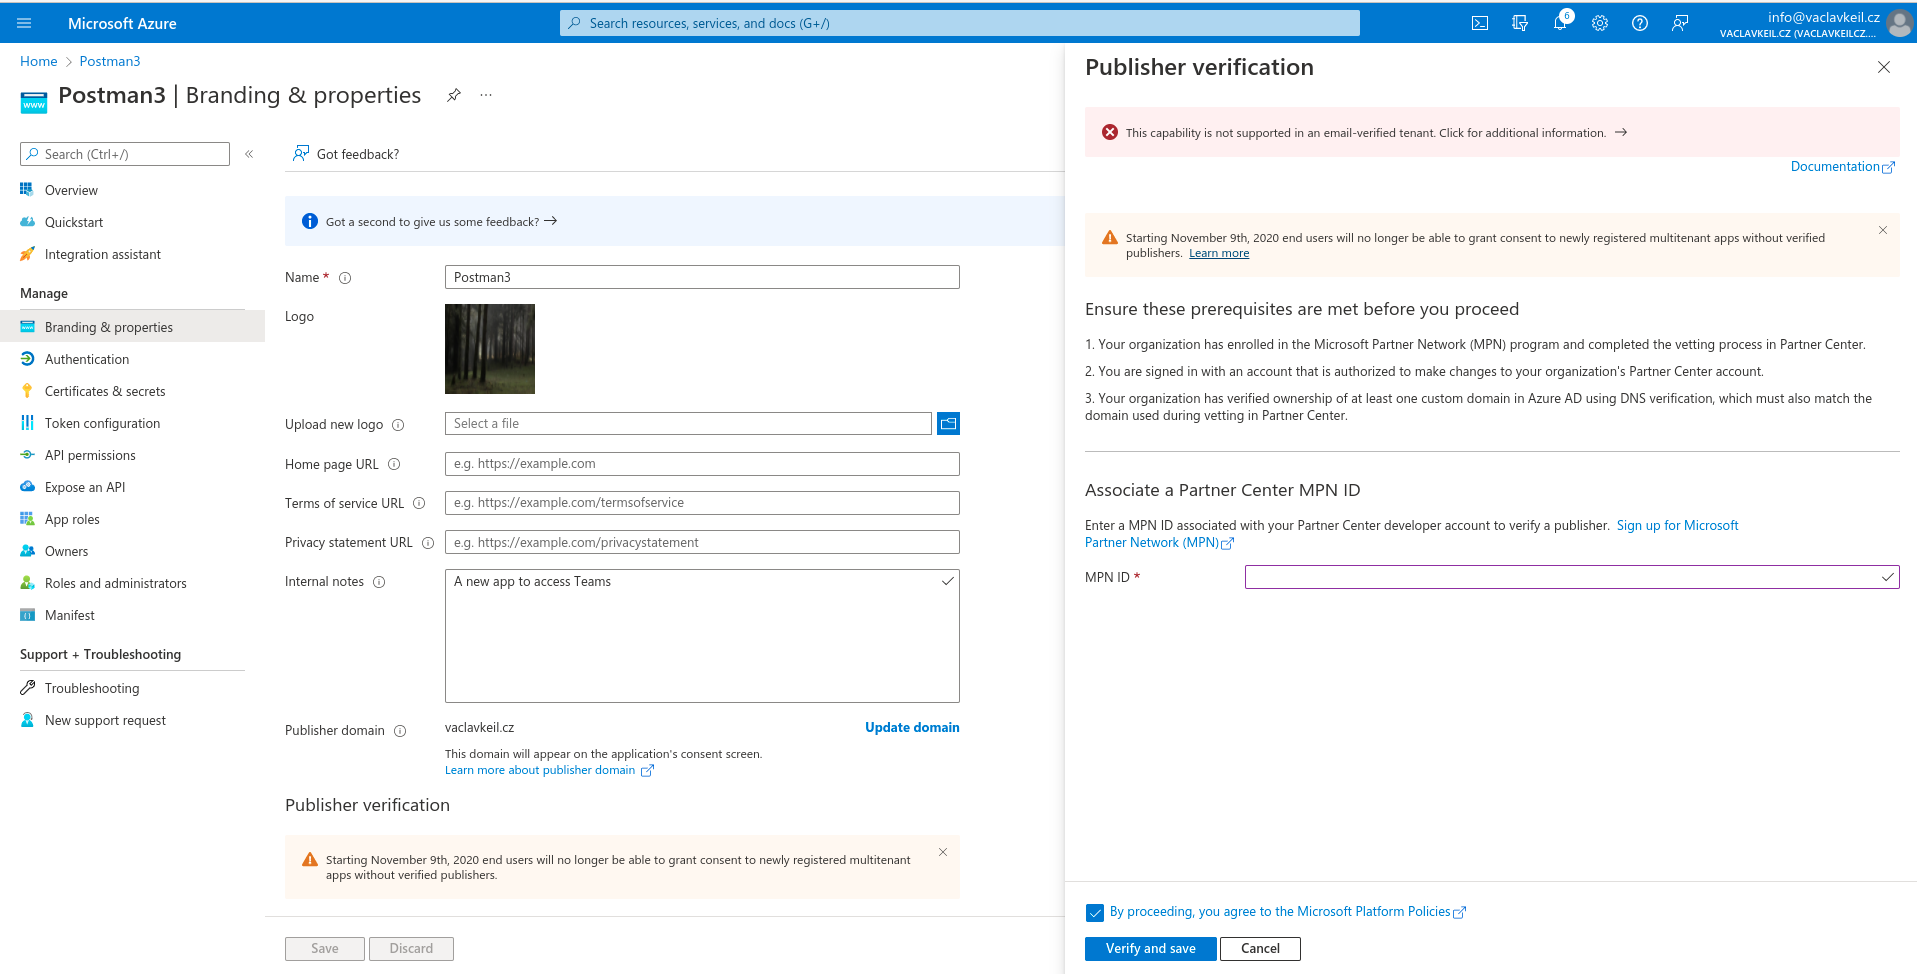Click the red error icon in the panel banner

pos(1110,132)
